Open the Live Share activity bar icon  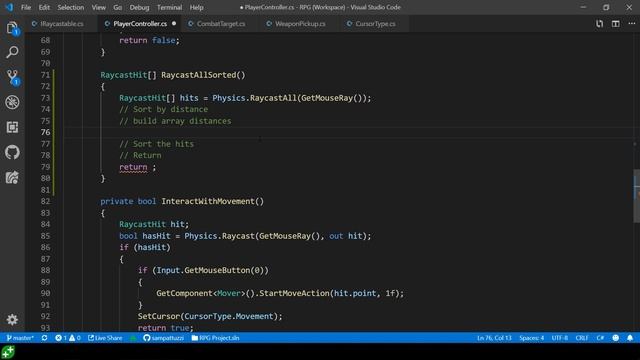pyautogui.click(x=12, y=178)
